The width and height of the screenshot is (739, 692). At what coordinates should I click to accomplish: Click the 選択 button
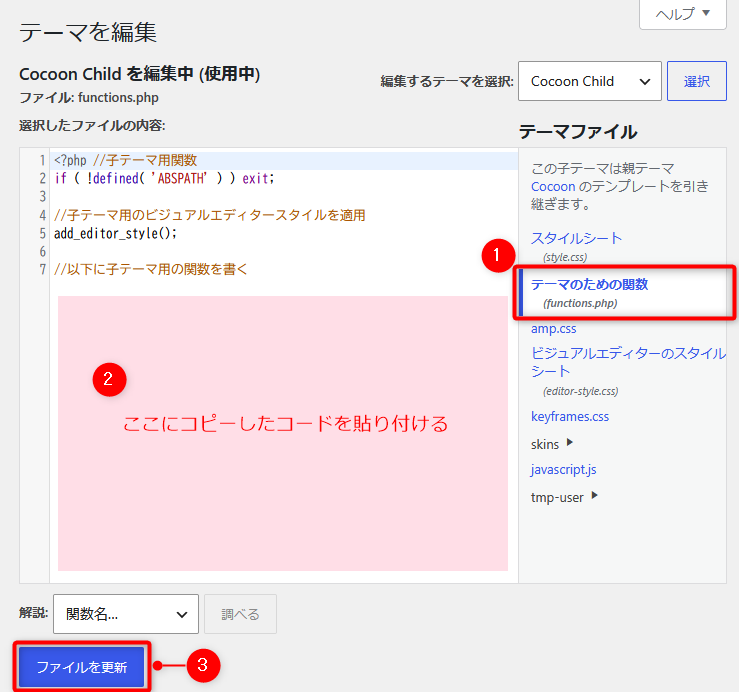(x=697, y=81)
